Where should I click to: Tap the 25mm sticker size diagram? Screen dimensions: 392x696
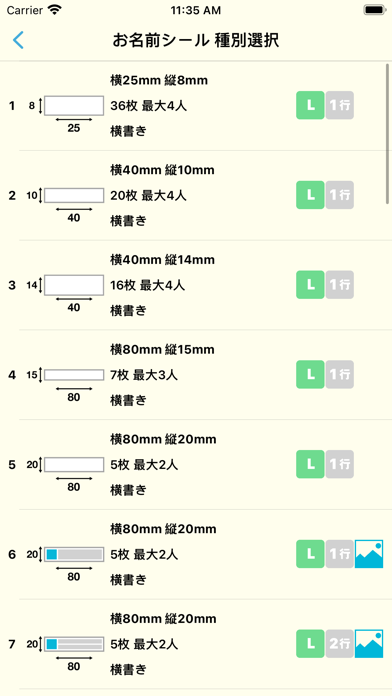coord(65,114)
